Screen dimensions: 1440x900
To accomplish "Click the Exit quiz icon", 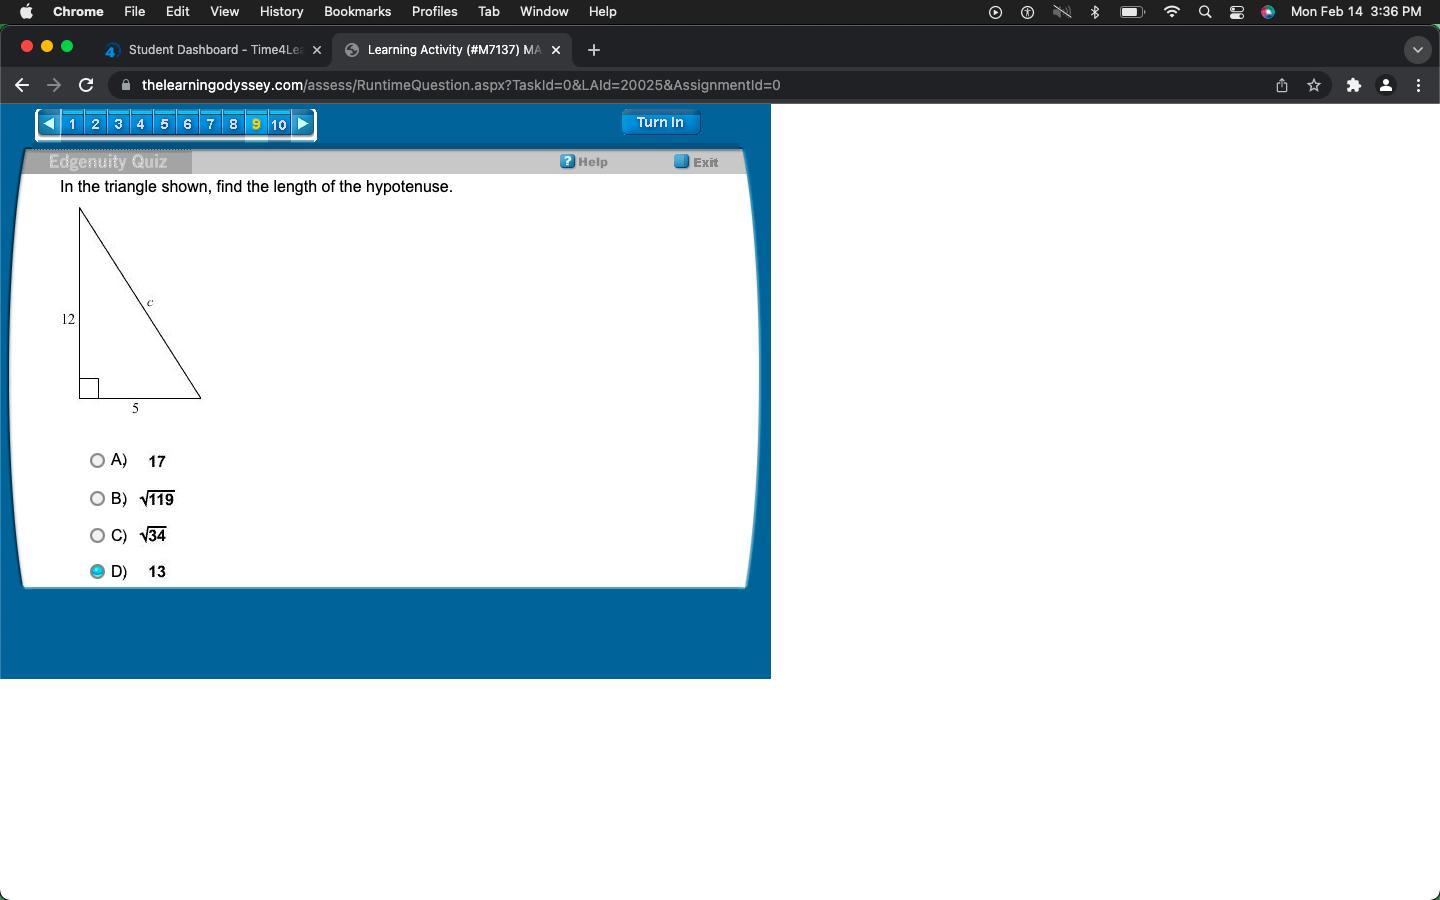I will click(x=681, y=161).
